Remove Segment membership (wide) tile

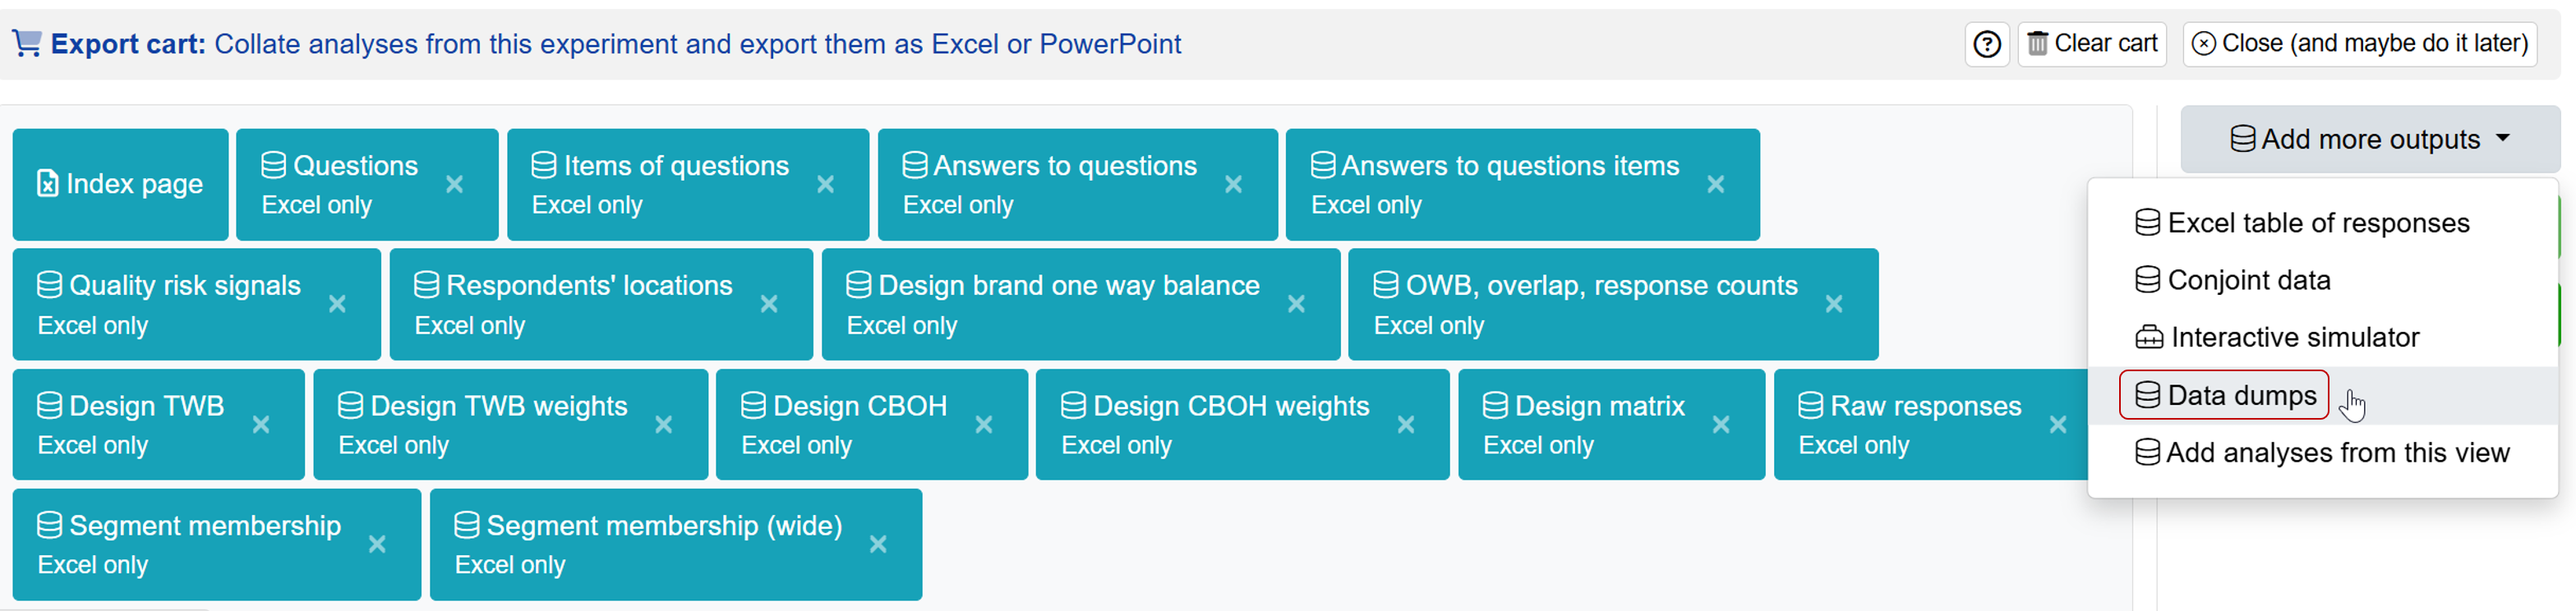[x=877, y=544]
